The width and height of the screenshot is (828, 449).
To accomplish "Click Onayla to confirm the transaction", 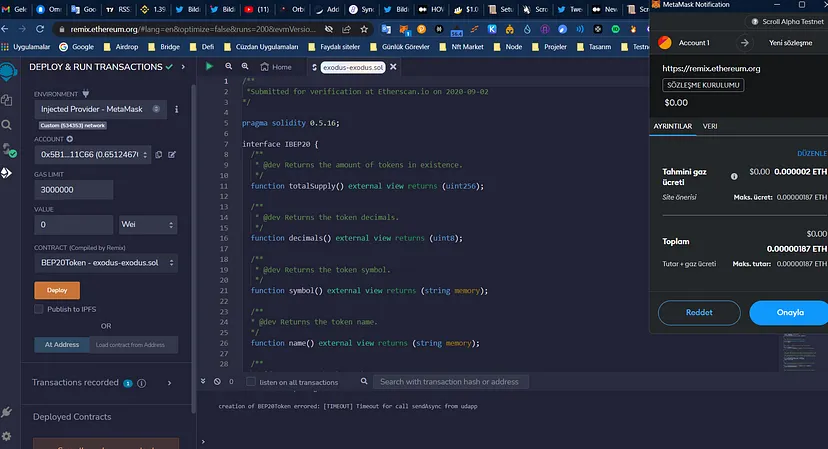I will point(789,312).
